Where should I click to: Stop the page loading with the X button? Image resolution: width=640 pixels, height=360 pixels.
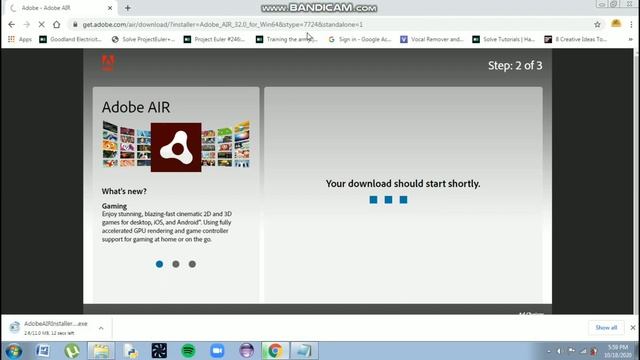41,24
